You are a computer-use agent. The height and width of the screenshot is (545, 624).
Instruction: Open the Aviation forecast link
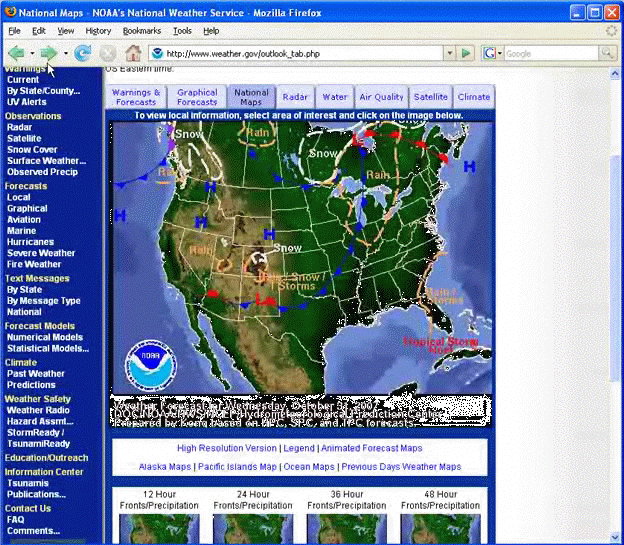click(24, 219)
